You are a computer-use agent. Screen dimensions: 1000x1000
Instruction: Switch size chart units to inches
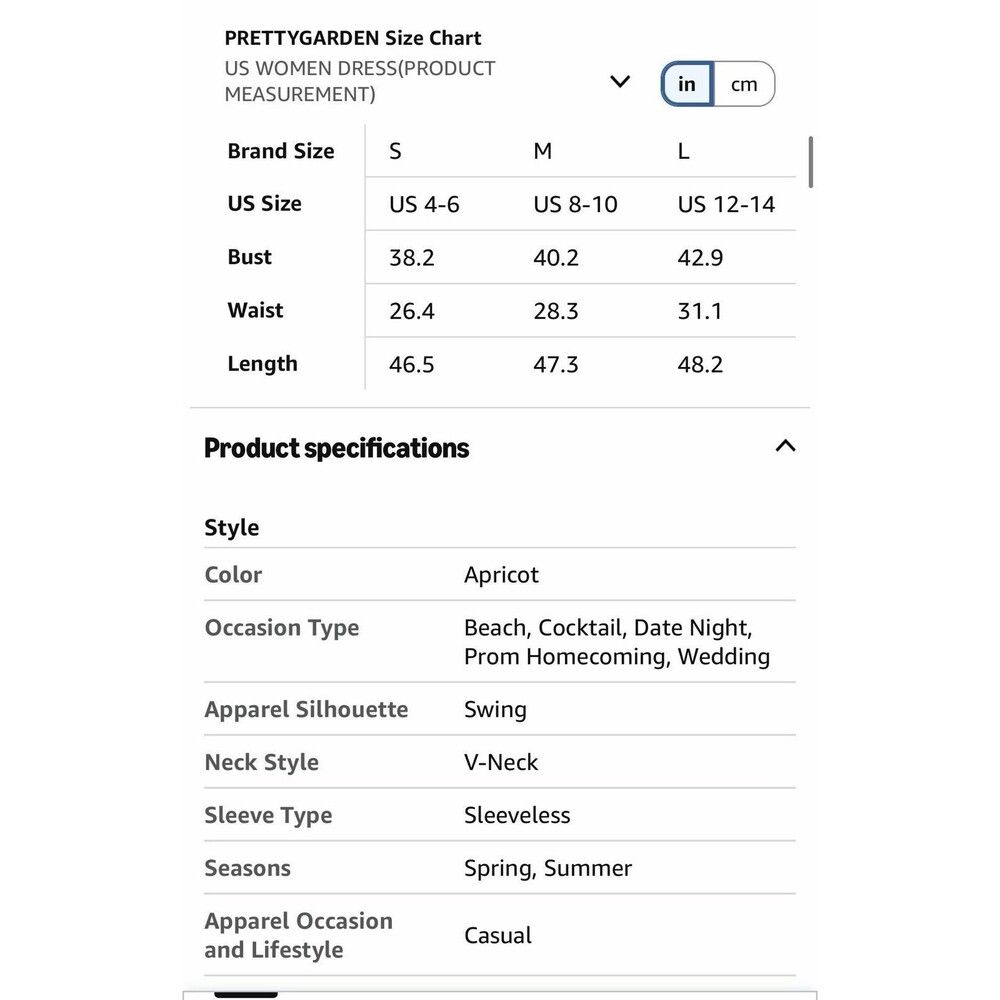tap(687, 84)
